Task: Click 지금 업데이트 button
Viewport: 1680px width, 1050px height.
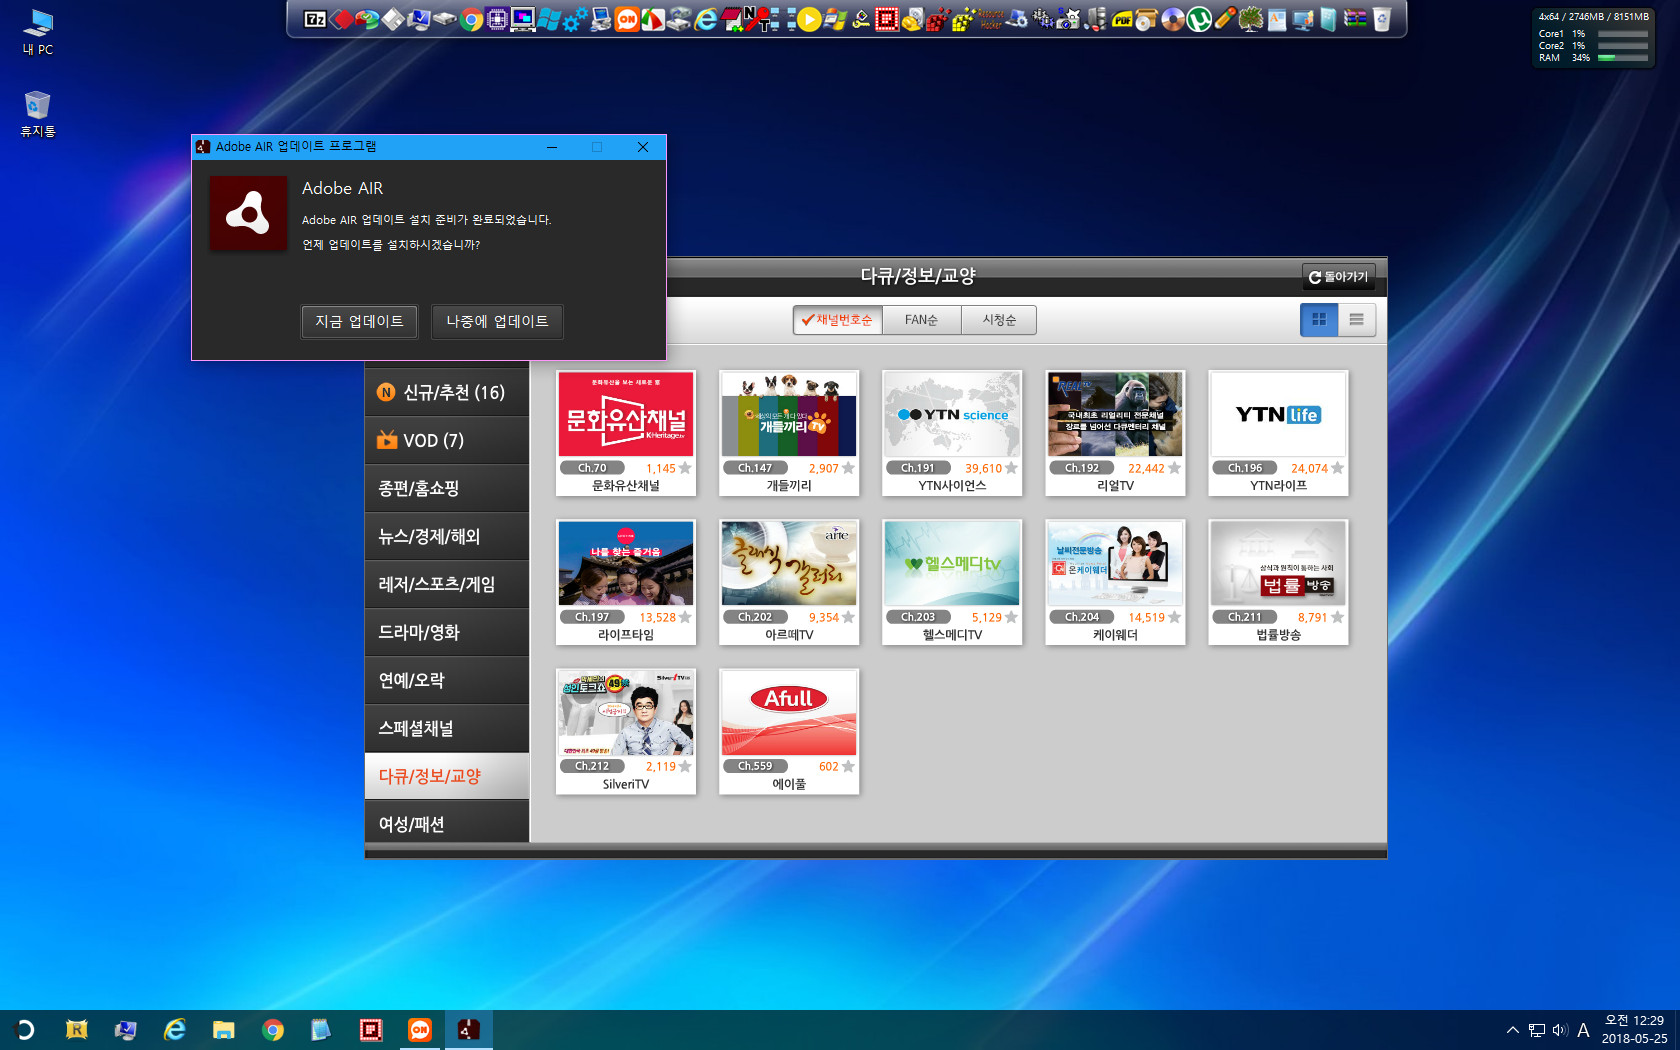Action: click(x=359, y=321)
